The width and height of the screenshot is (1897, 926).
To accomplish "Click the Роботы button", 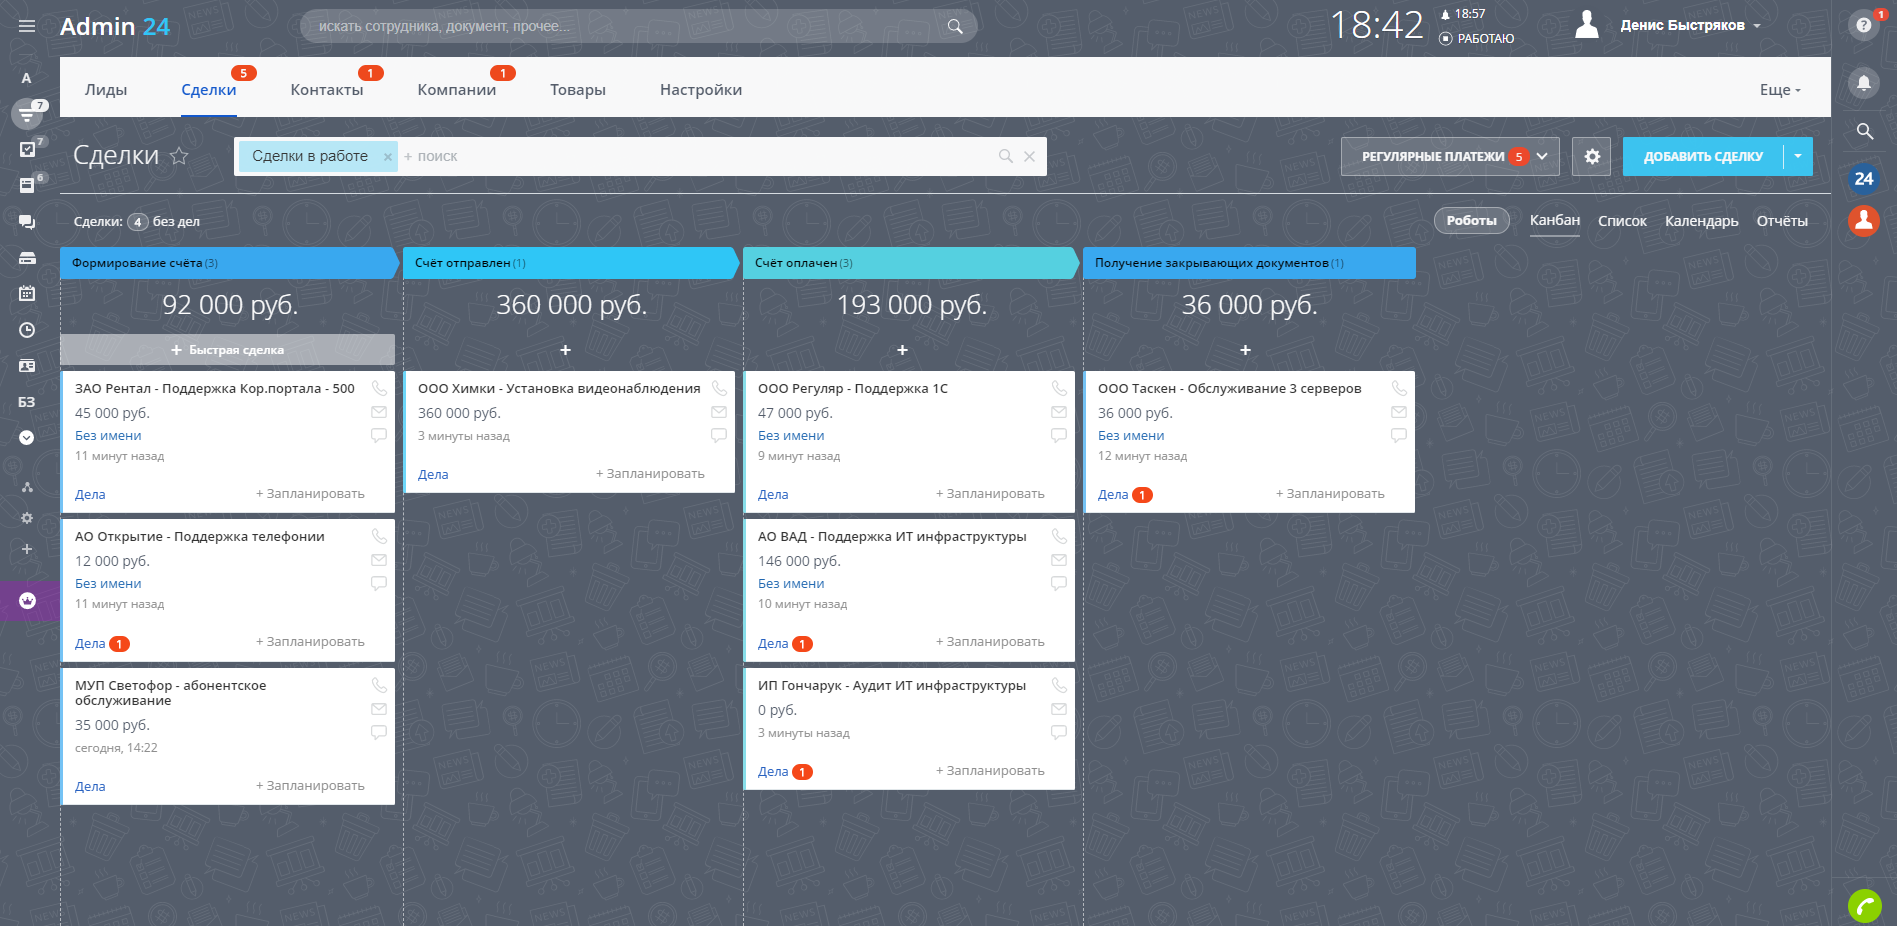I will pyautogui.click(x=1471, y=221).
